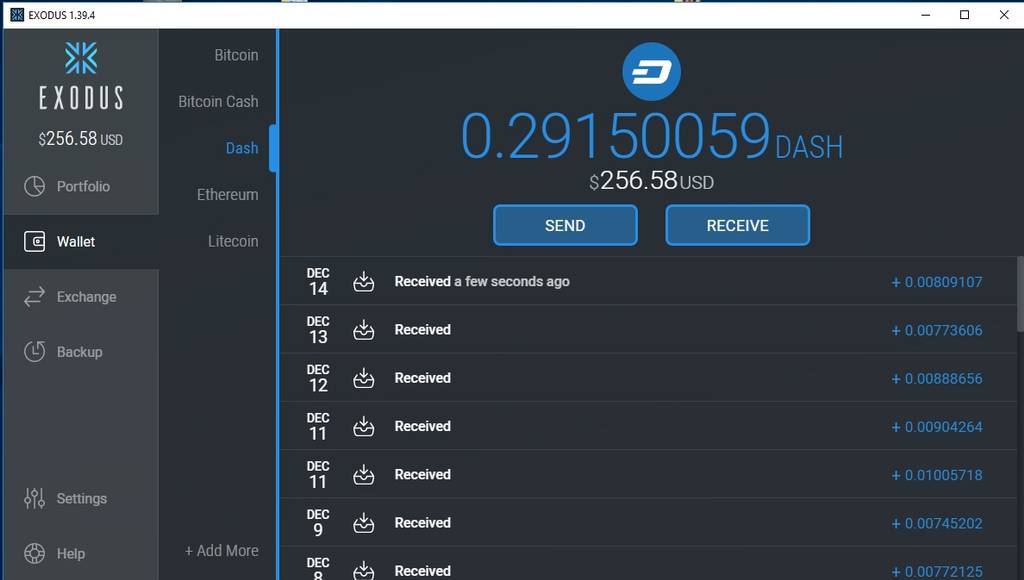Click the Backup clock icon

pos(35,351)
